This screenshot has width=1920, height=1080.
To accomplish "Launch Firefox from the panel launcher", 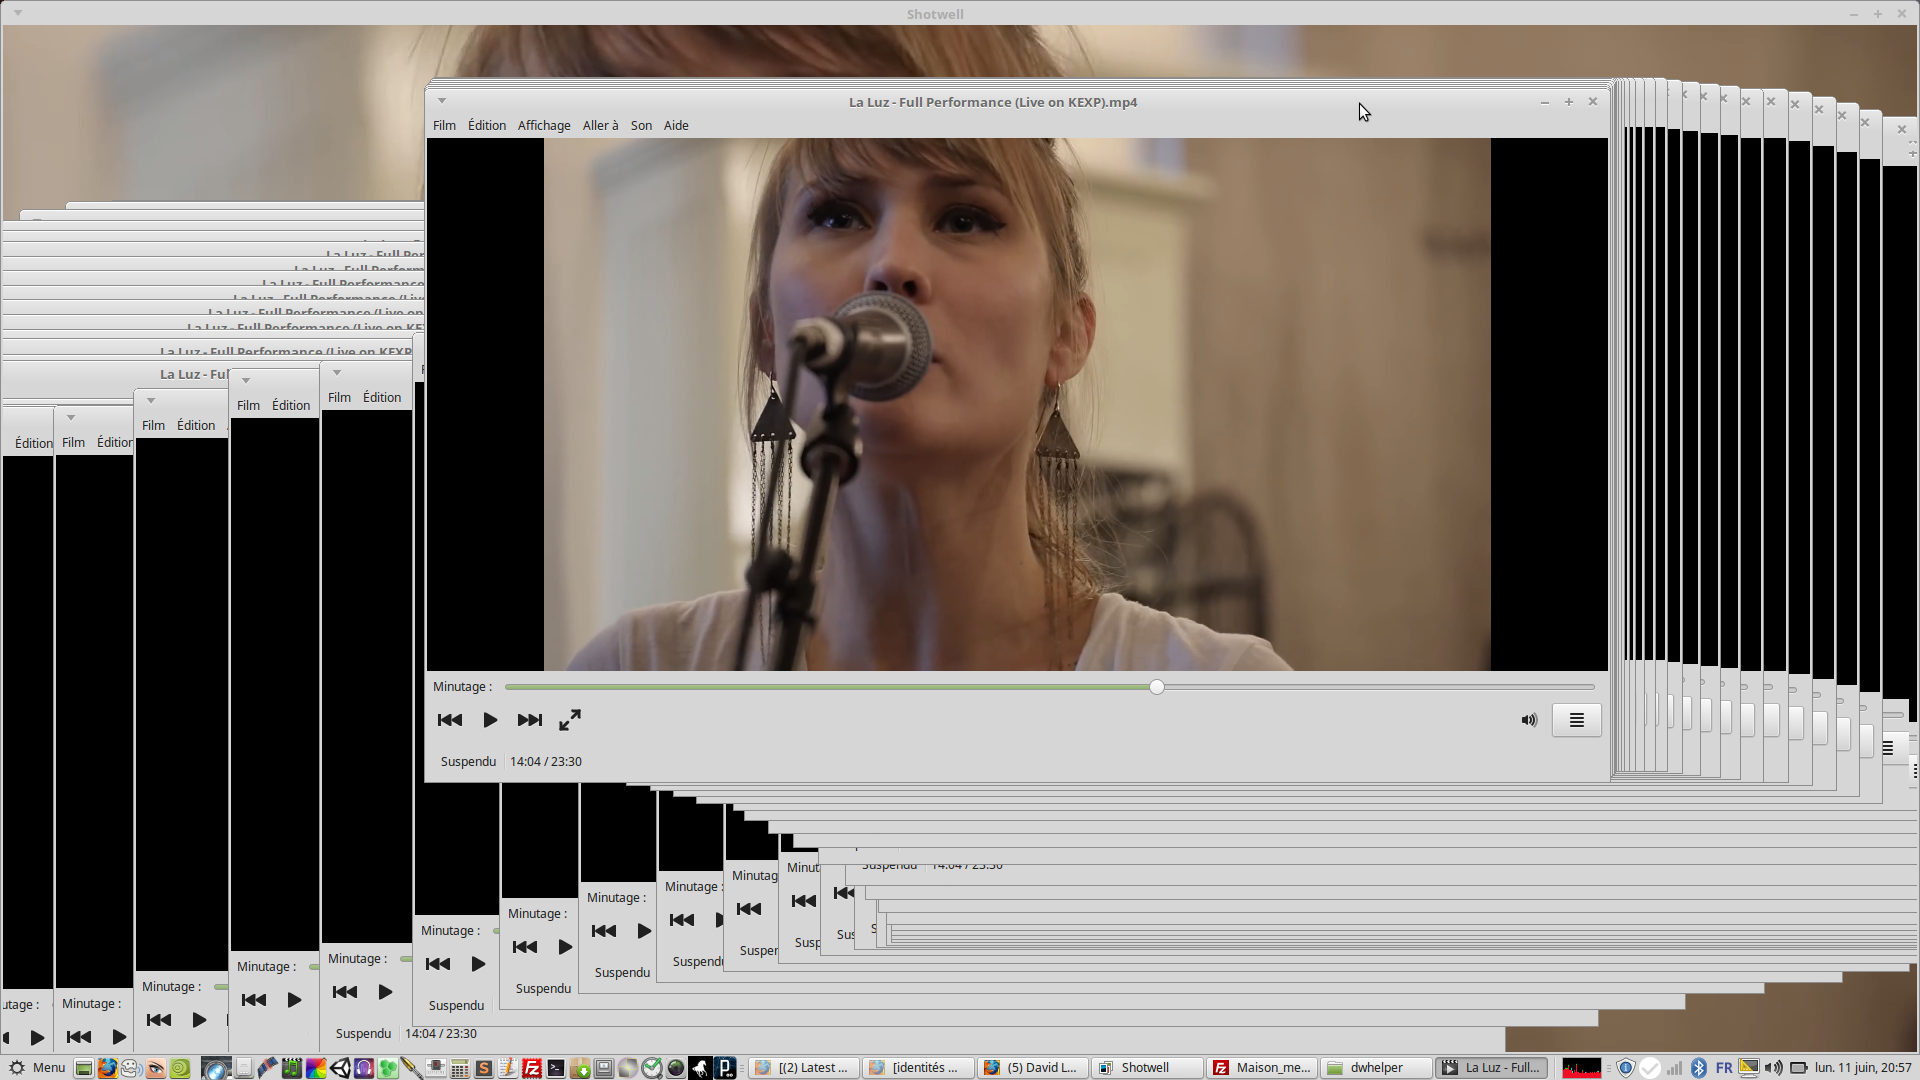I will coord(107,1068).
